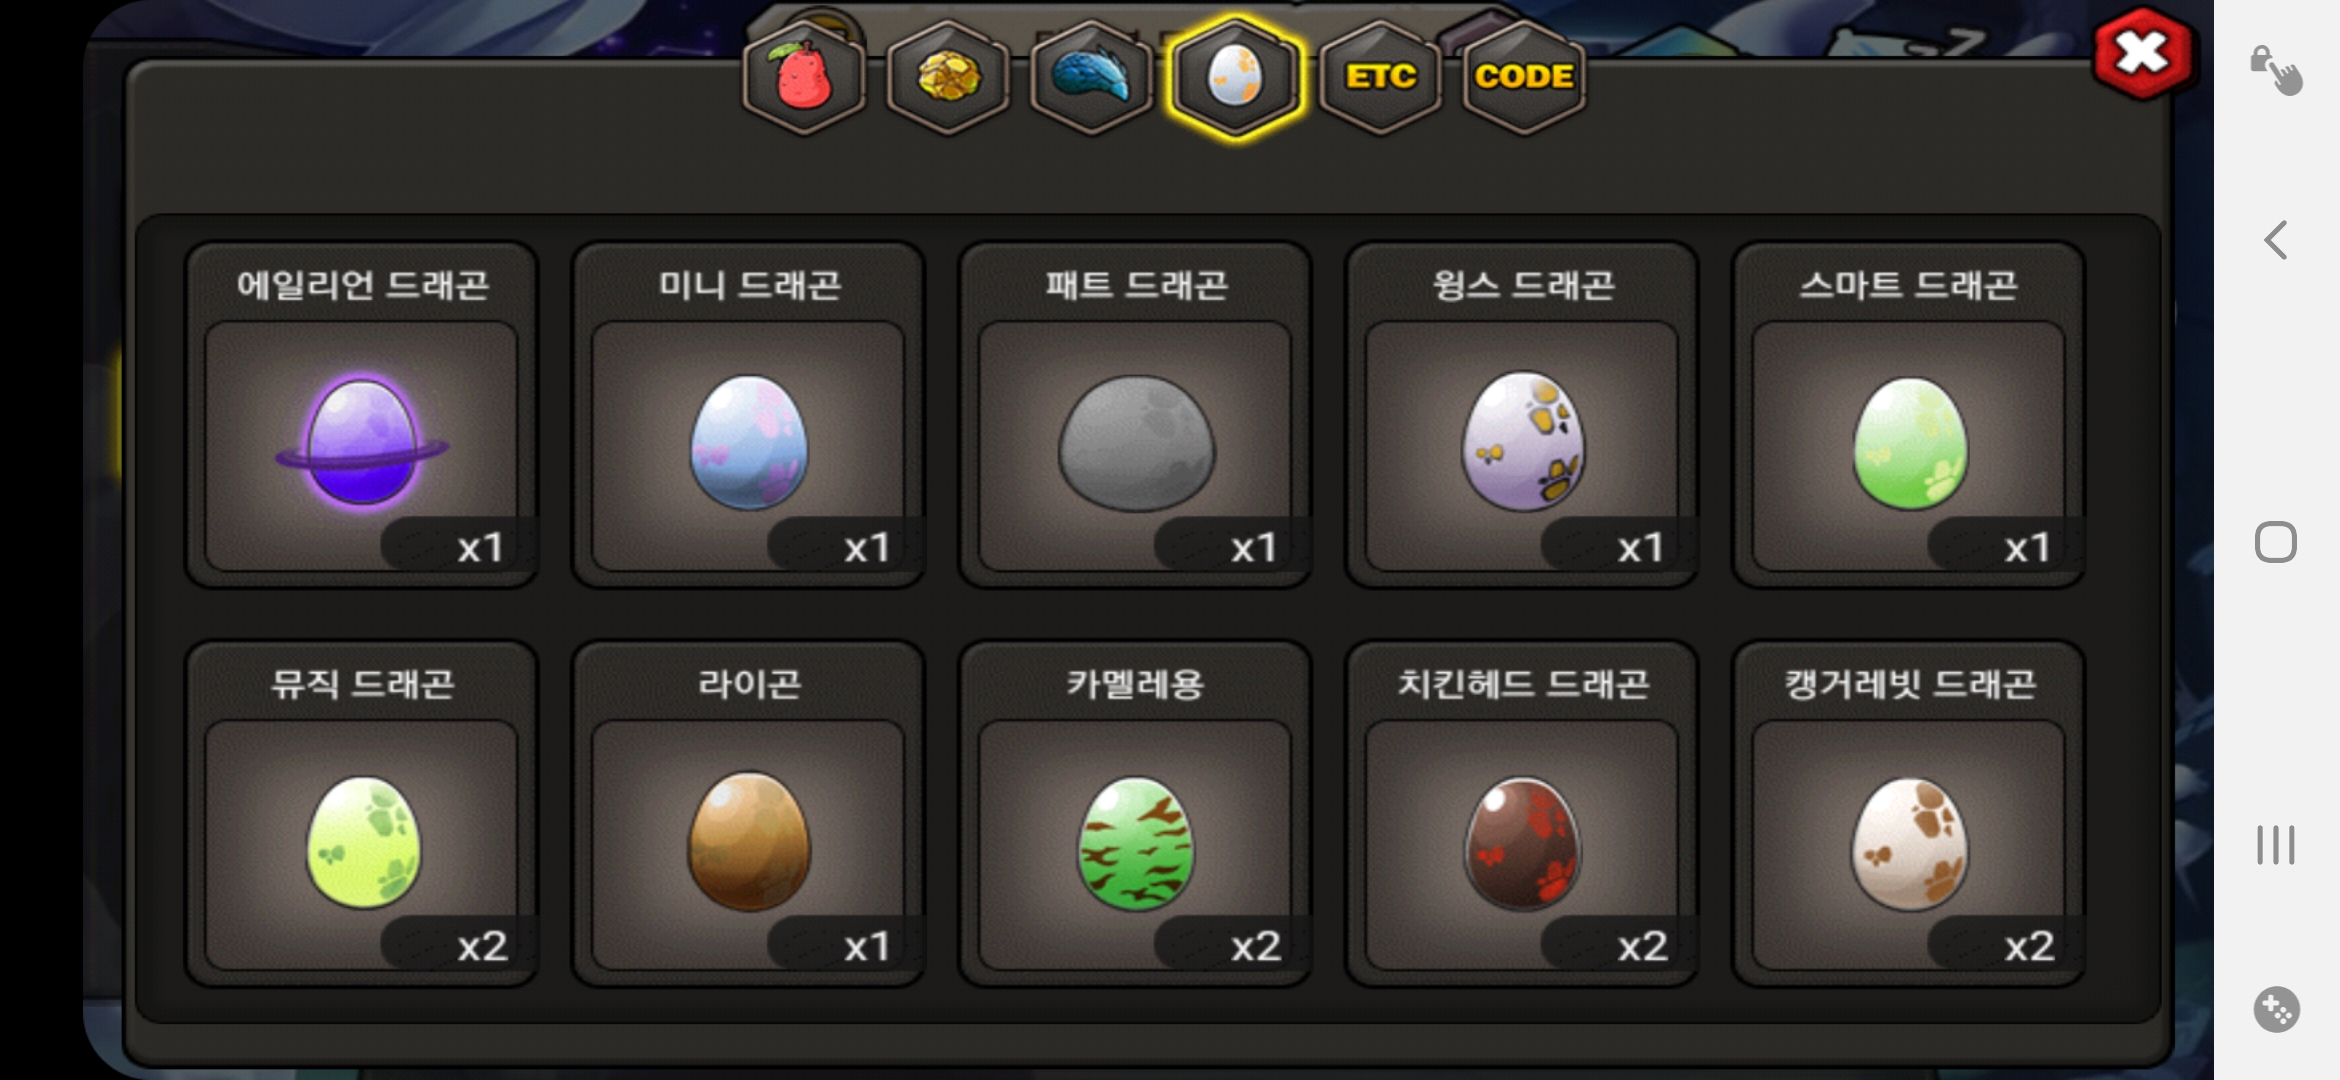Open the fruit food tab icon
The image size is (2340, 1080).
pyautogui.click(x=804, y=77)
